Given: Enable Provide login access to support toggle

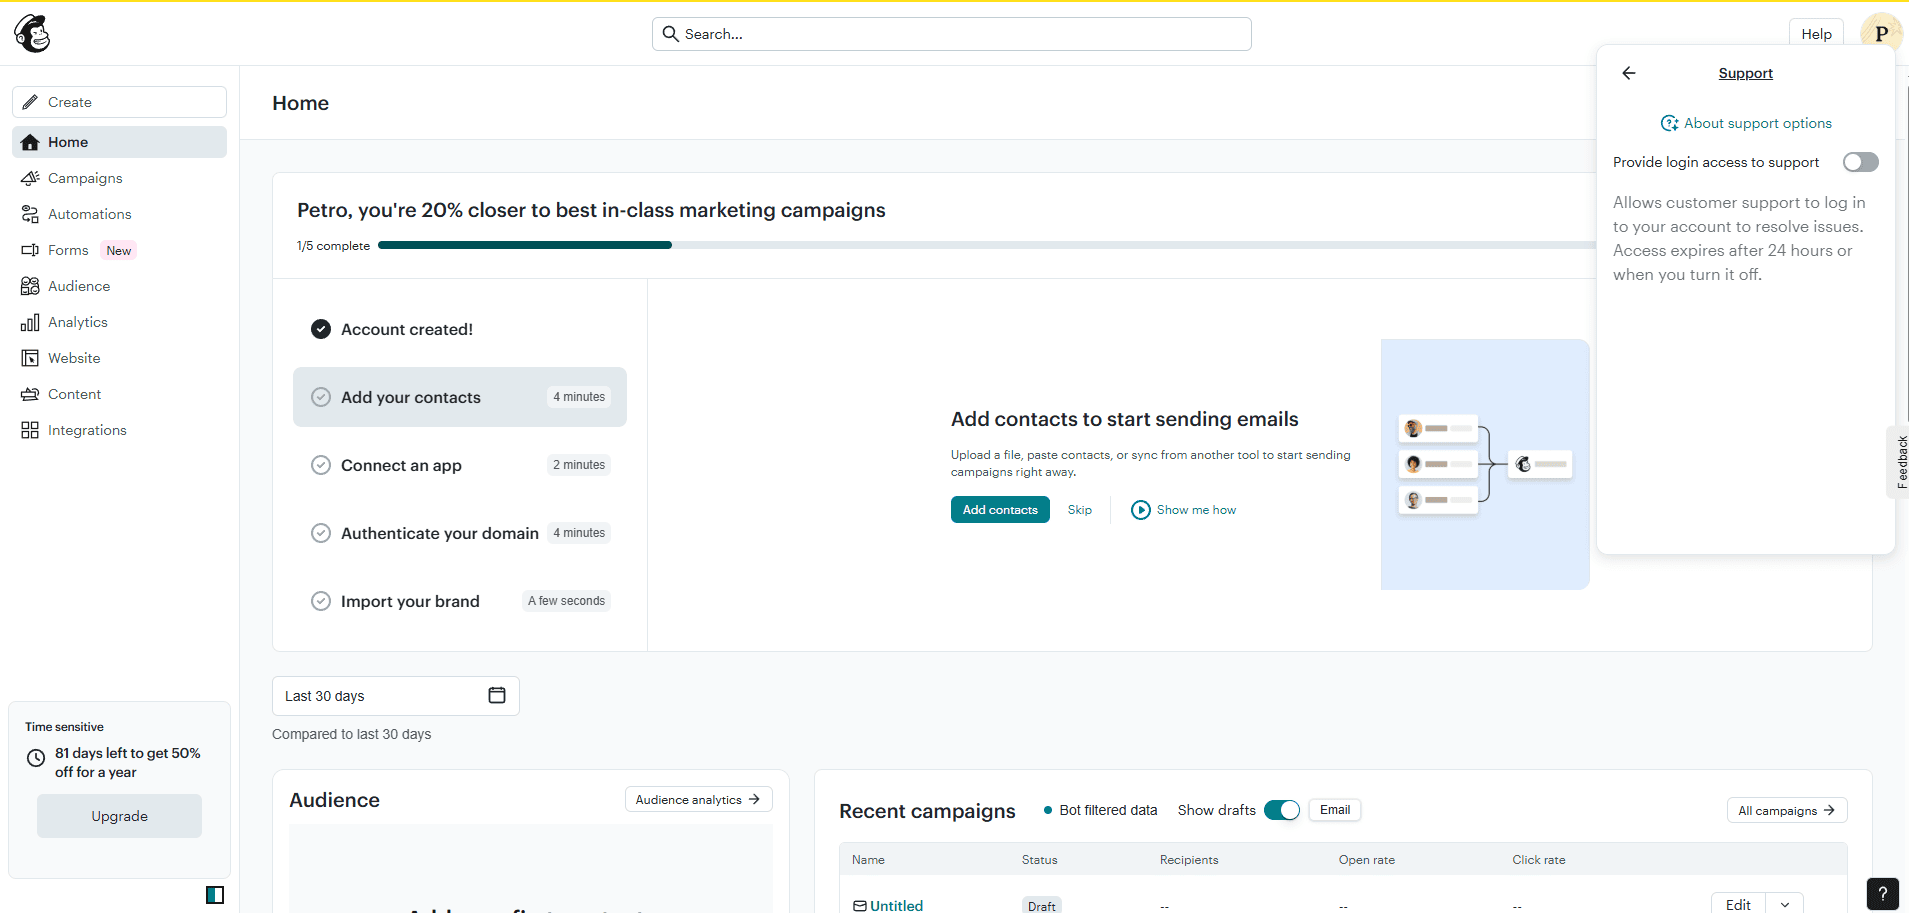Looking at the screenshot, I should coord(1861,162).
